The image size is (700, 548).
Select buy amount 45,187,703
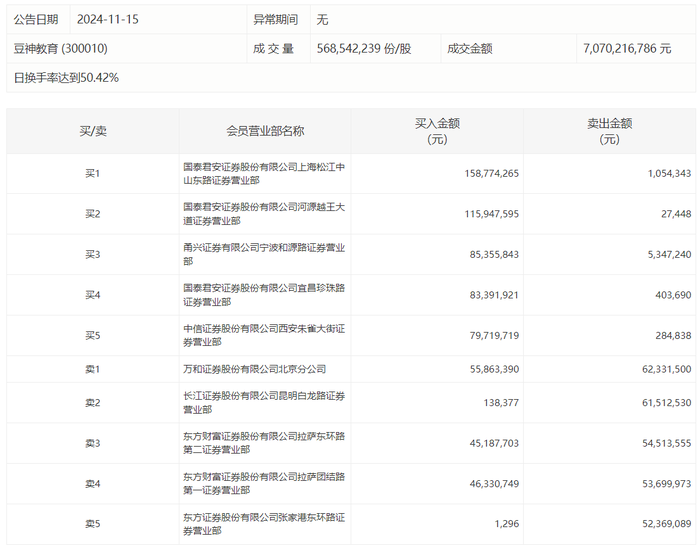(494, 443)
